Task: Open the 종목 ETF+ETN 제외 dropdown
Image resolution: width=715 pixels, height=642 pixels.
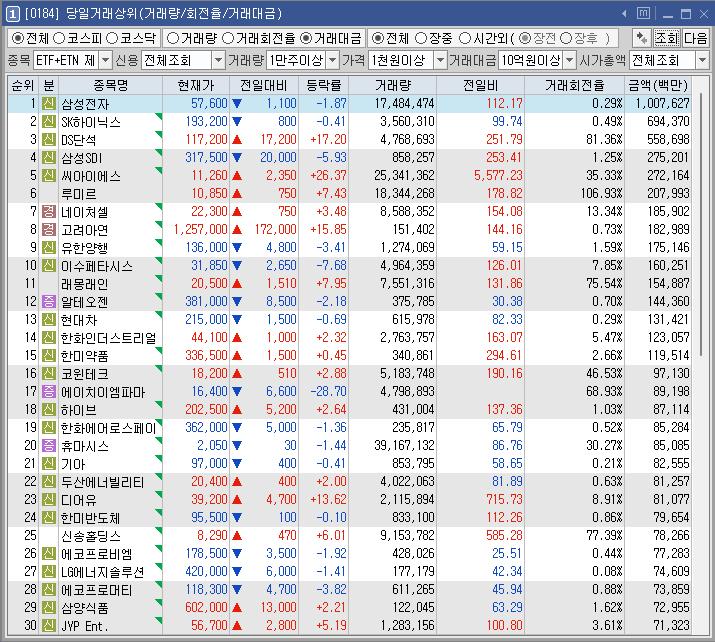Action: tap(105, 60)
